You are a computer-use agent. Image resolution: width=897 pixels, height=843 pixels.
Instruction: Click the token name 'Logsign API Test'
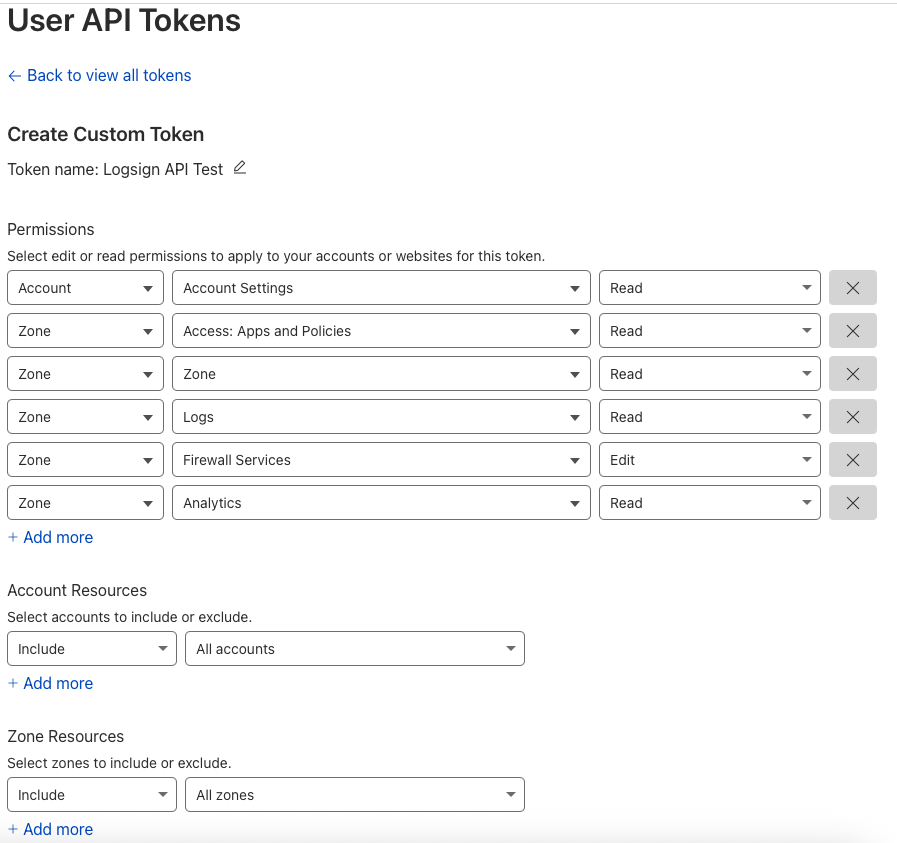(163, 169)
